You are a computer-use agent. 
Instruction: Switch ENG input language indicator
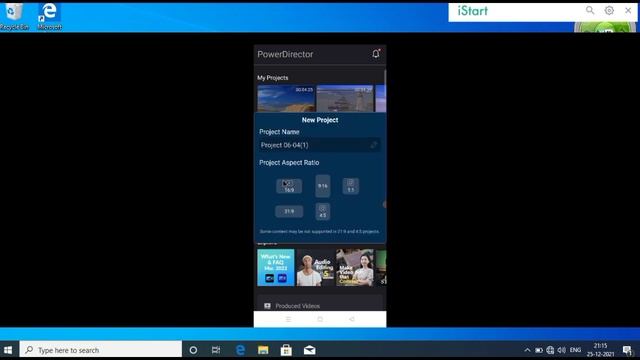[575, 350]
